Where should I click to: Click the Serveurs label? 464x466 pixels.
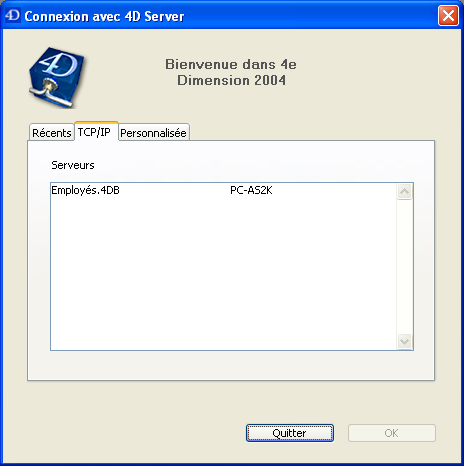(x=73, y=165)
